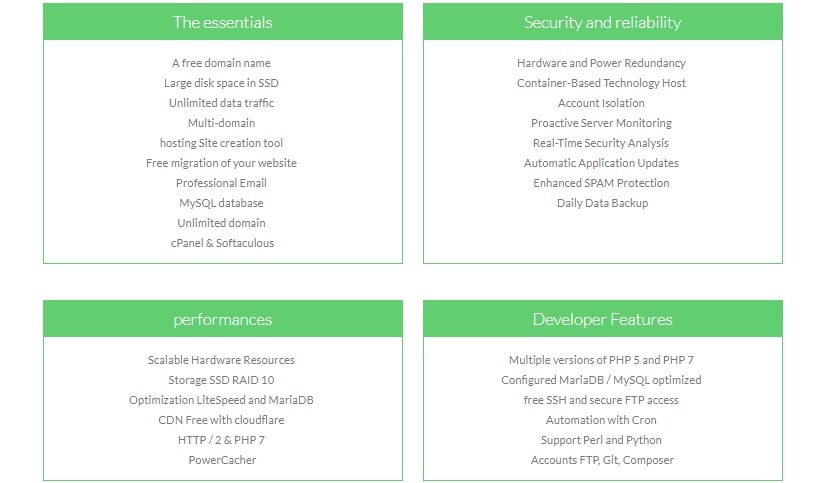Viewport: 840px width, 483px height.
Task: Select 'Hardware and Power Redundancy'
Action: tap(601, 63)
